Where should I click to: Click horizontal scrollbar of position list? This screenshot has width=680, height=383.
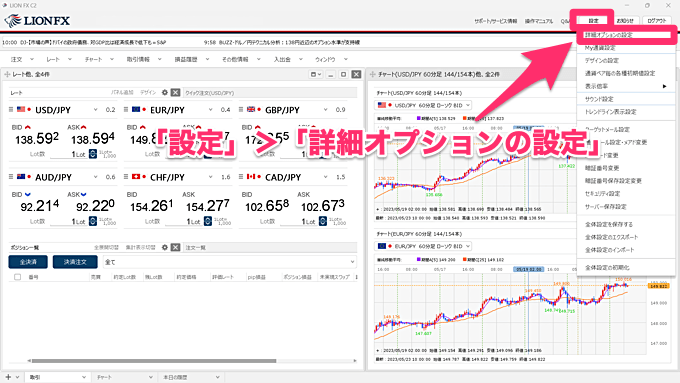point(154,360)
